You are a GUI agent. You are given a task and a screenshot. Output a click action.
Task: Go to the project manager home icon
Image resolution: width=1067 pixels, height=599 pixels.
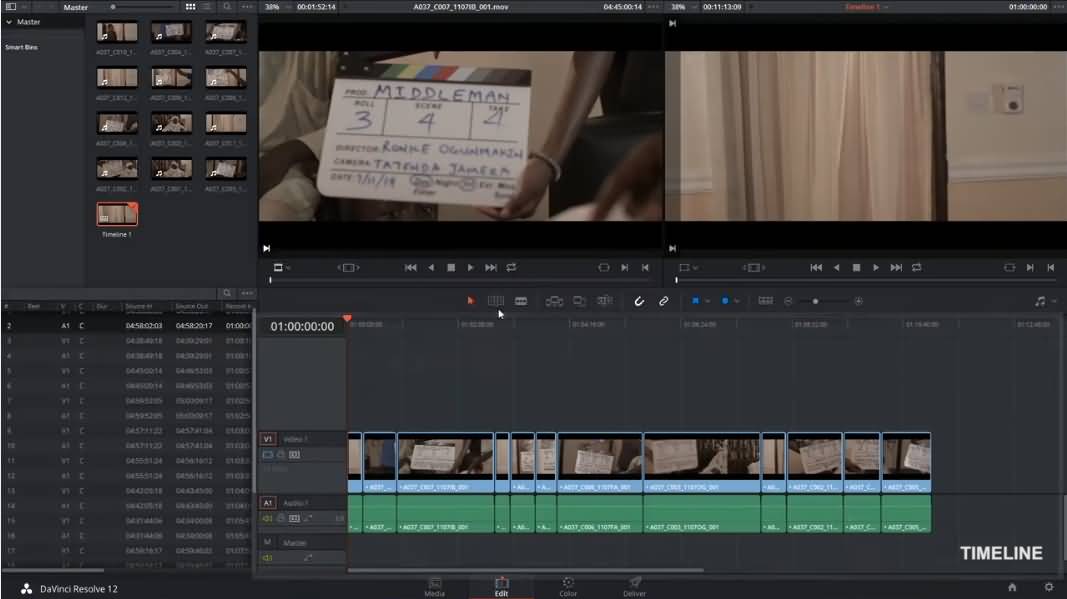1012,587
